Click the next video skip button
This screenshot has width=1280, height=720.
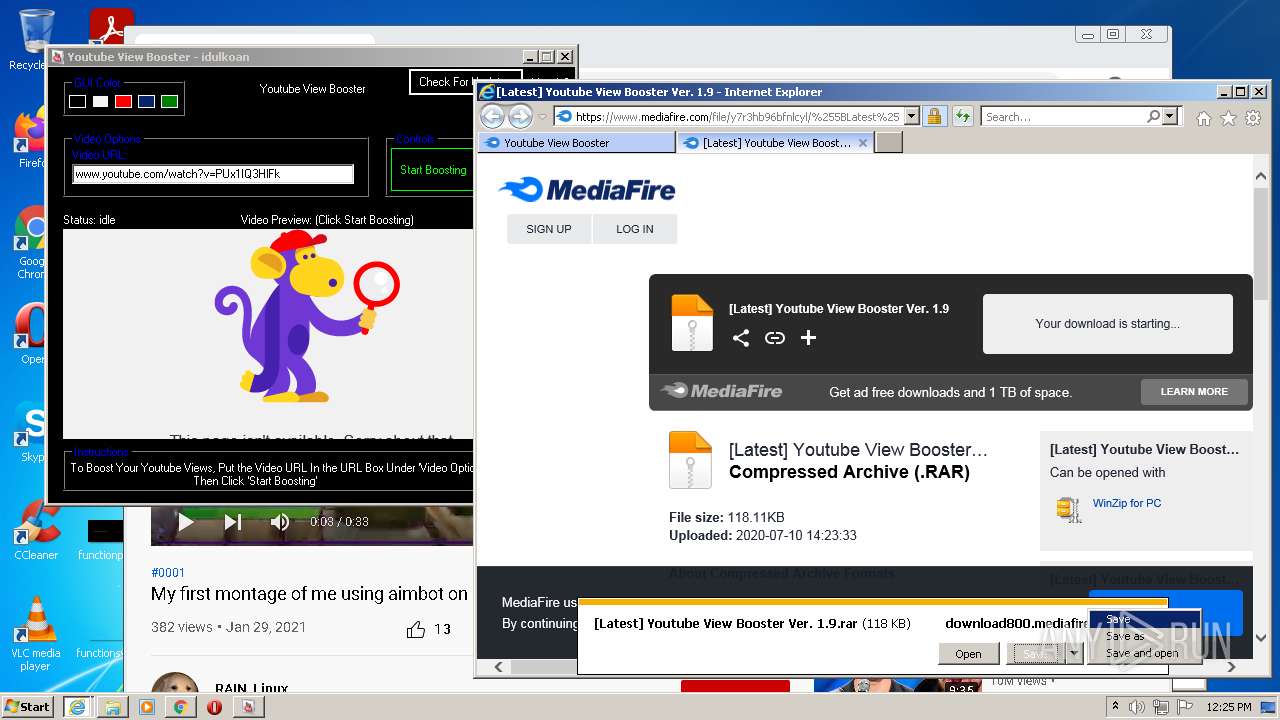pyautogui.click(x=233, y=521)
